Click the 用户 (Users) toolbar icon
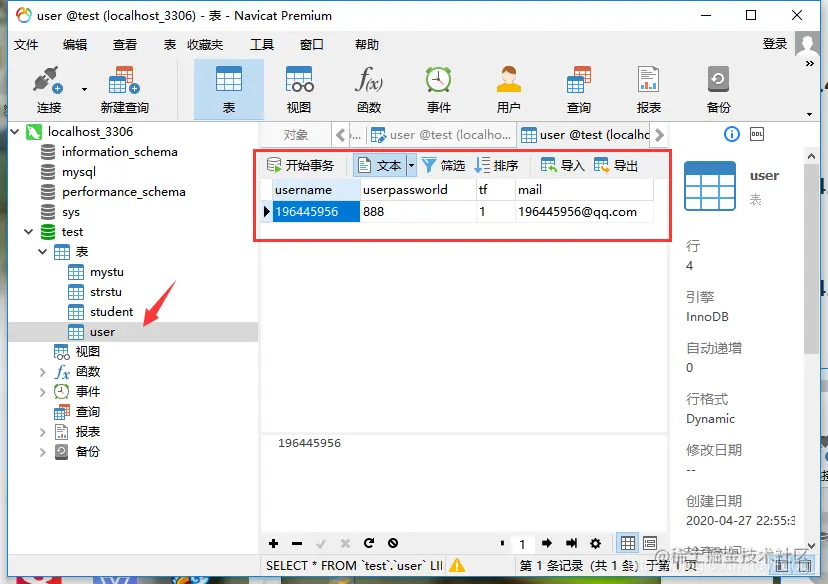The height and width of the screenshot is (584, 828). click(507, 87)
